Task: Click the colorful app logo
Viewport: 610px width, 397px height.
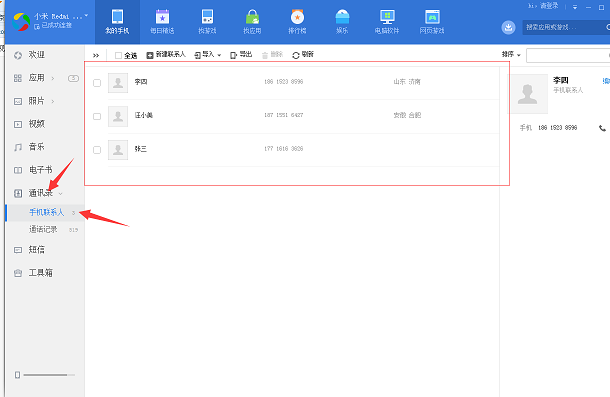Action: point(21,22)
